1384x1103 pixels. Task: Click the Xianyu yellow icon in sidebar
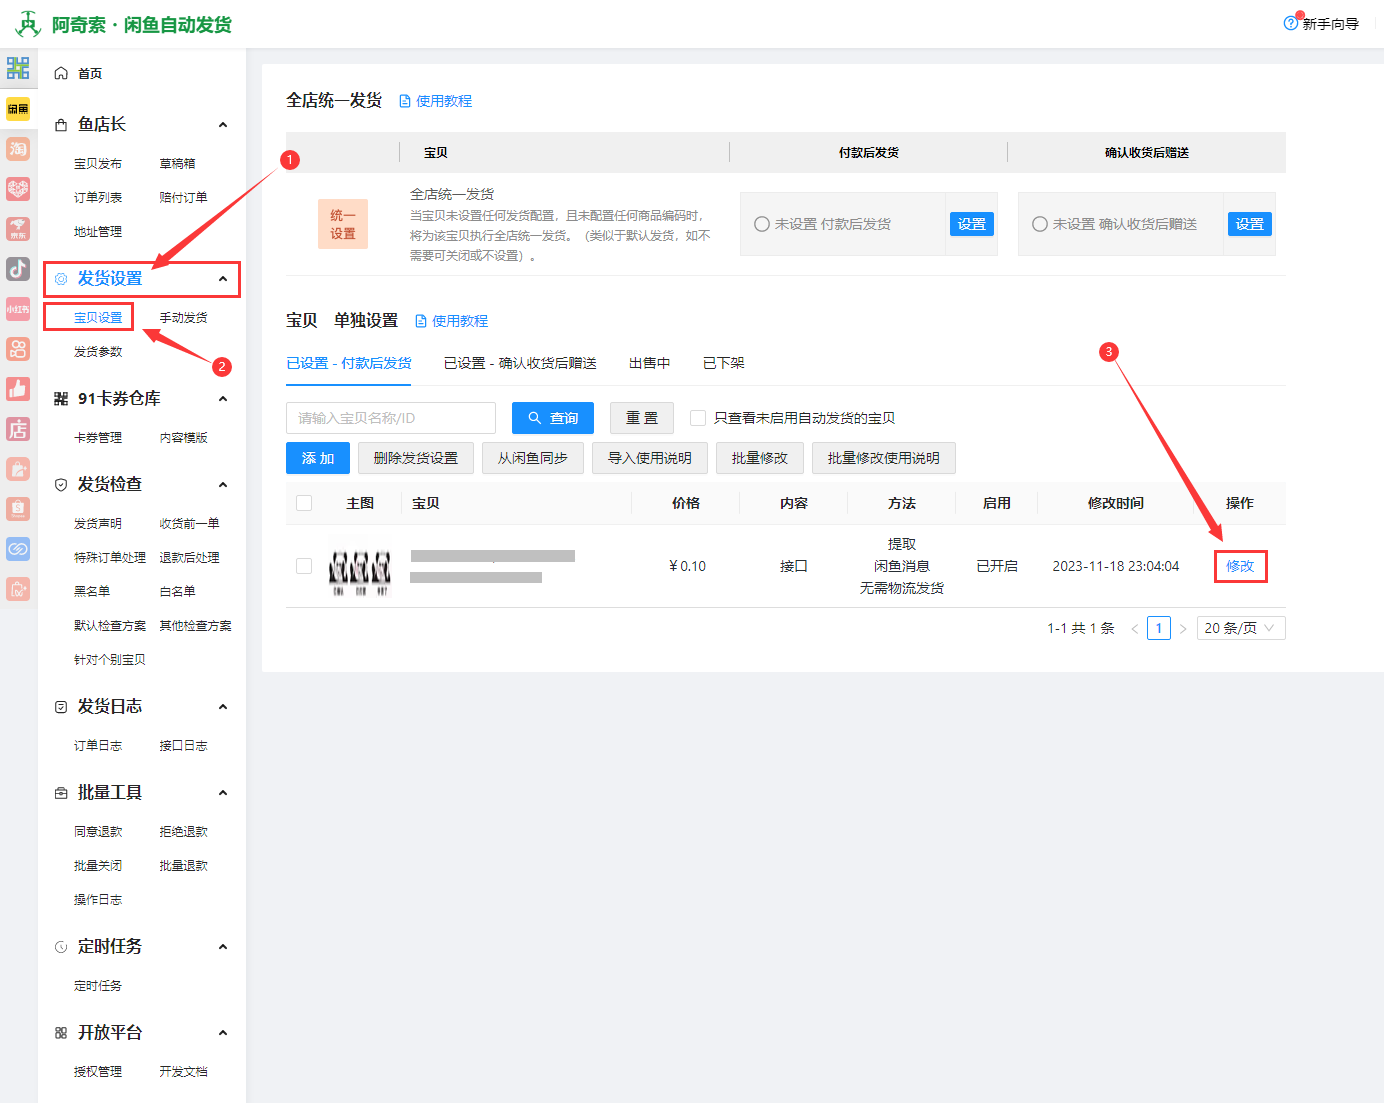[18, 109]
